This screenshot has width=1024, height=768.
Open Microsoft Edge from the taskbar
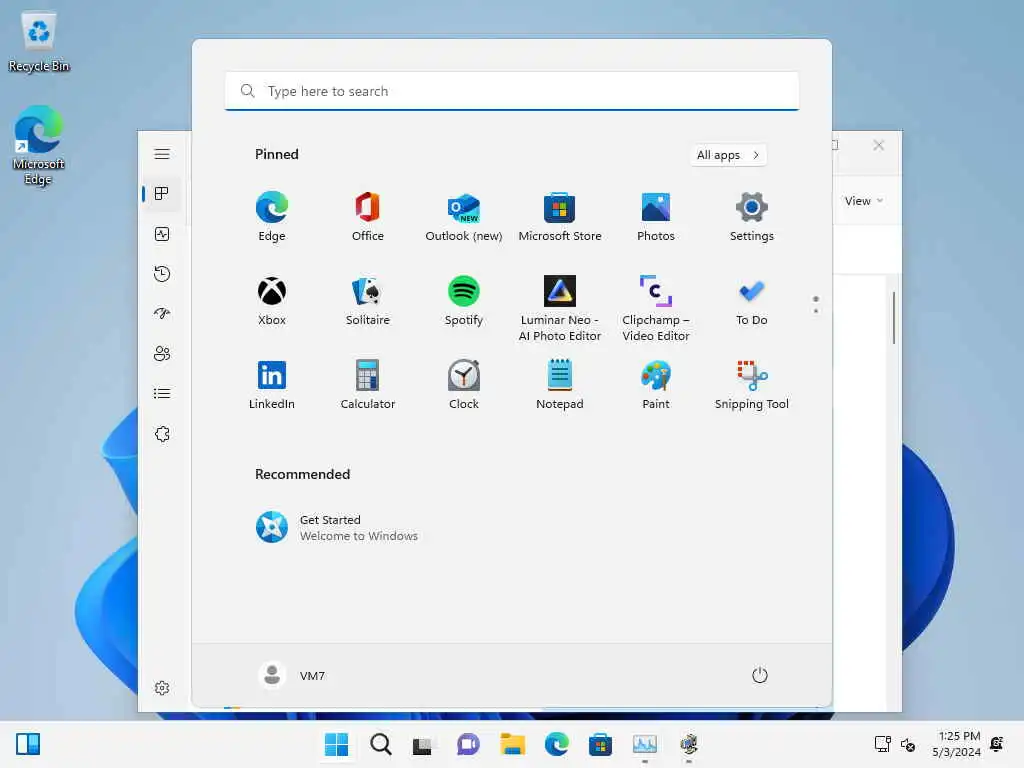pos(556,744)
